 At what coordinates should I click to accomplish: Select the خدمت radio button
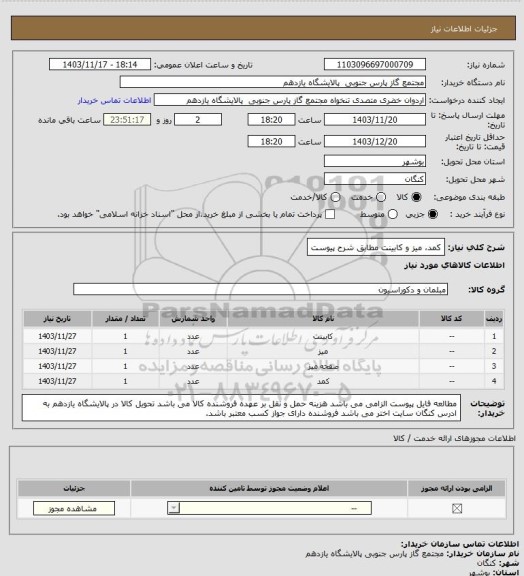click(x=381, y=197)
